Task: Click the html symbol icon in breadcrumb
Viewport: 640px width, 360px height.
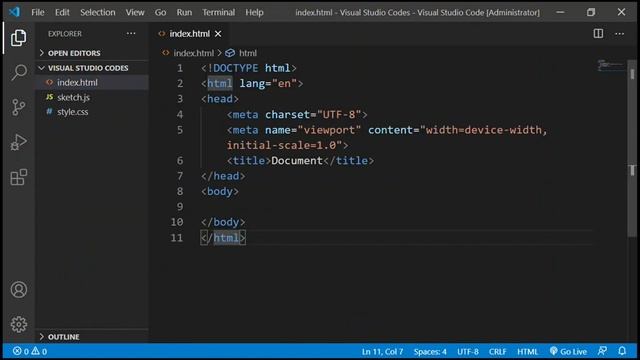Action: point(230,53)
